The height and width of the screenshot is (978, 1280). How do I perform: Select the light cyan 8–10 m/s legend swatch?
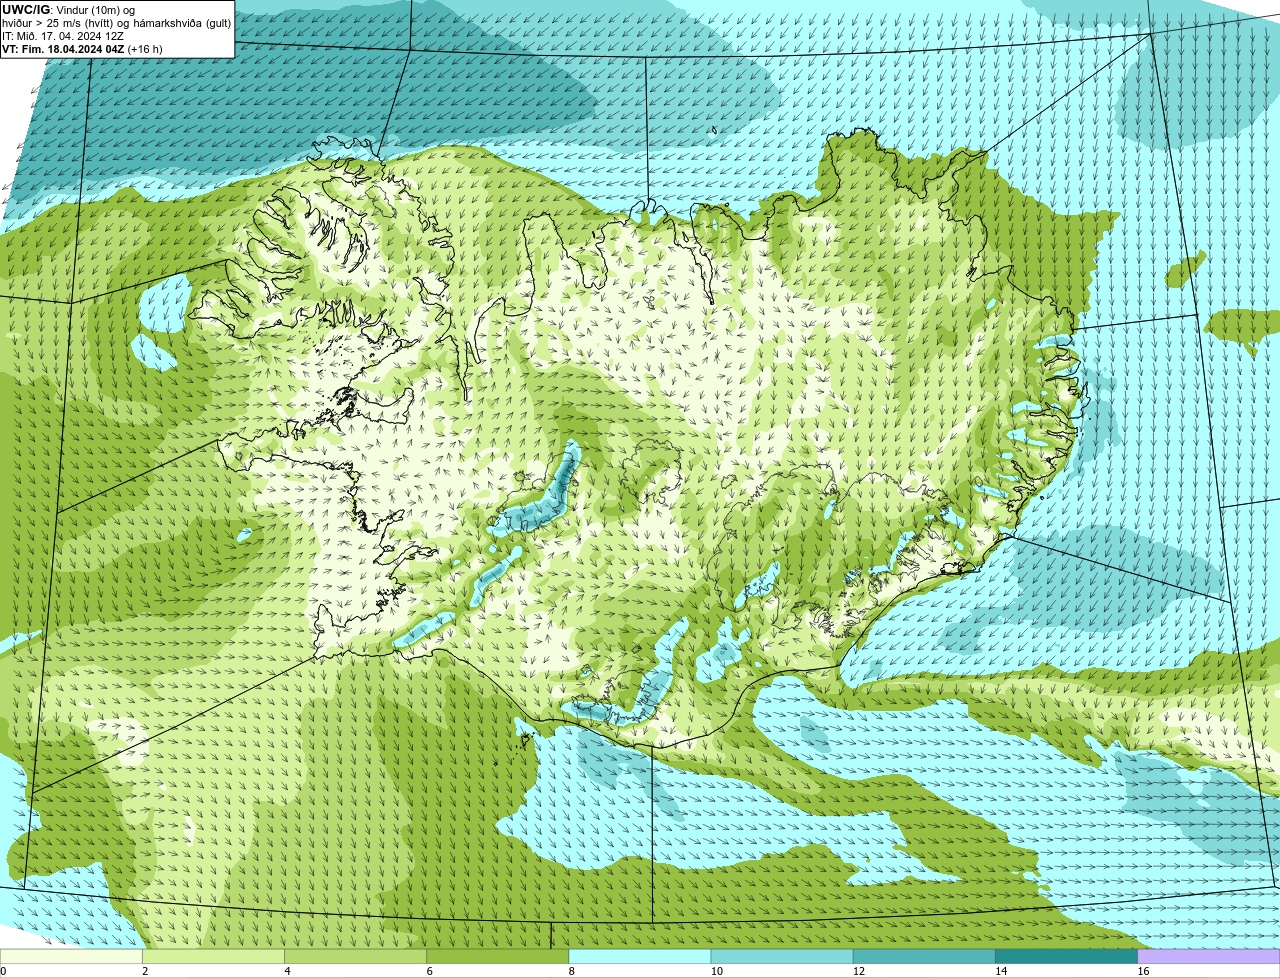tap(640, 956)
